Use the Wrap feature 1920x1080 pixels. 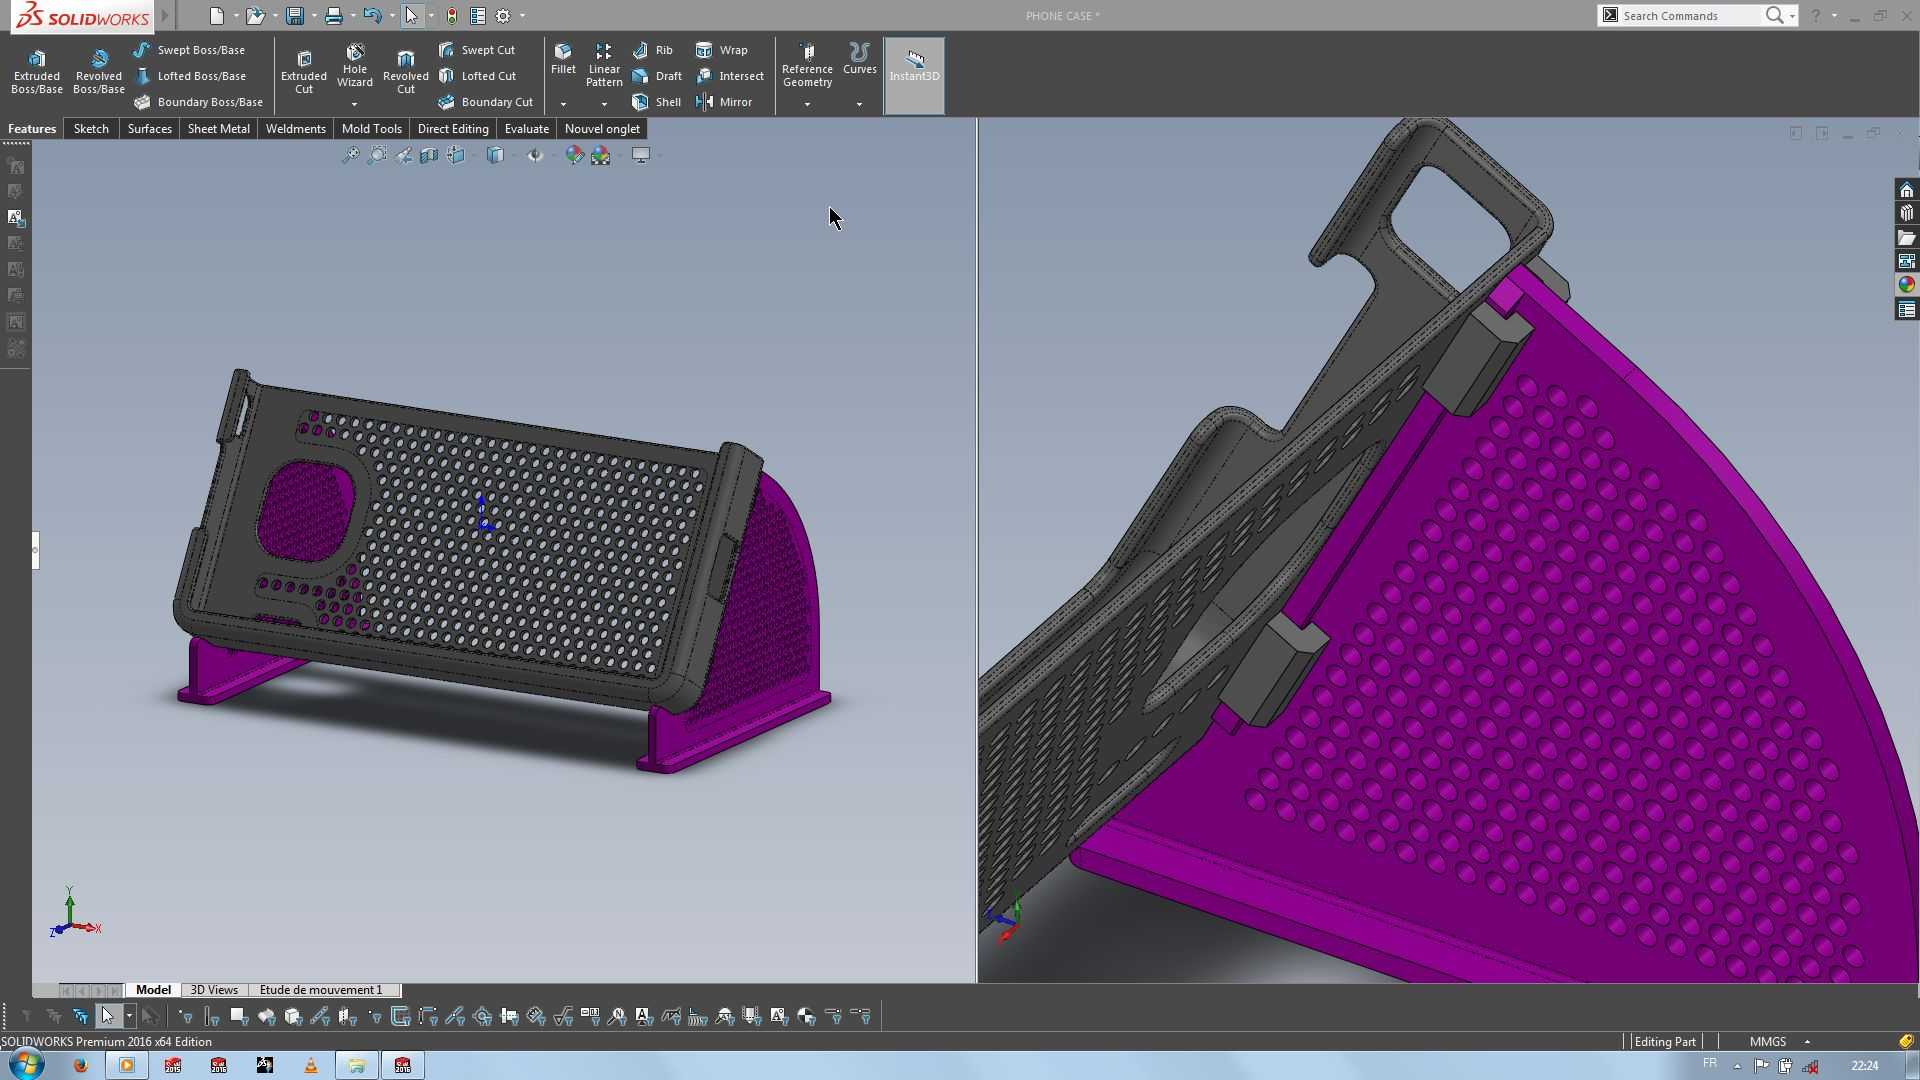coord(722,50)
